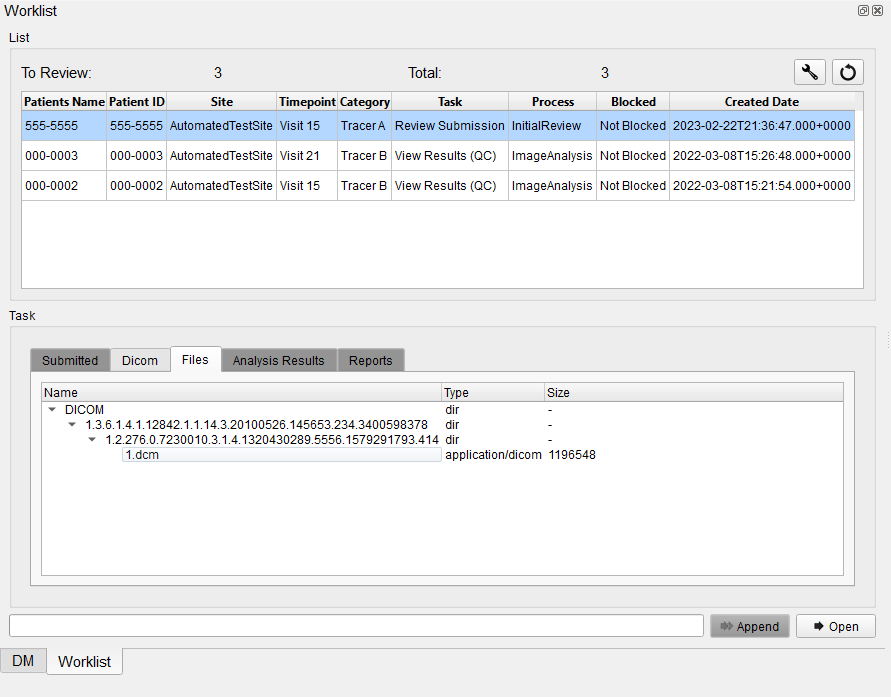Collapse the 1.3.6.1.4.1.12842 directory node
891x697 pixels.
pyautogui.click(x=71, y=424)
